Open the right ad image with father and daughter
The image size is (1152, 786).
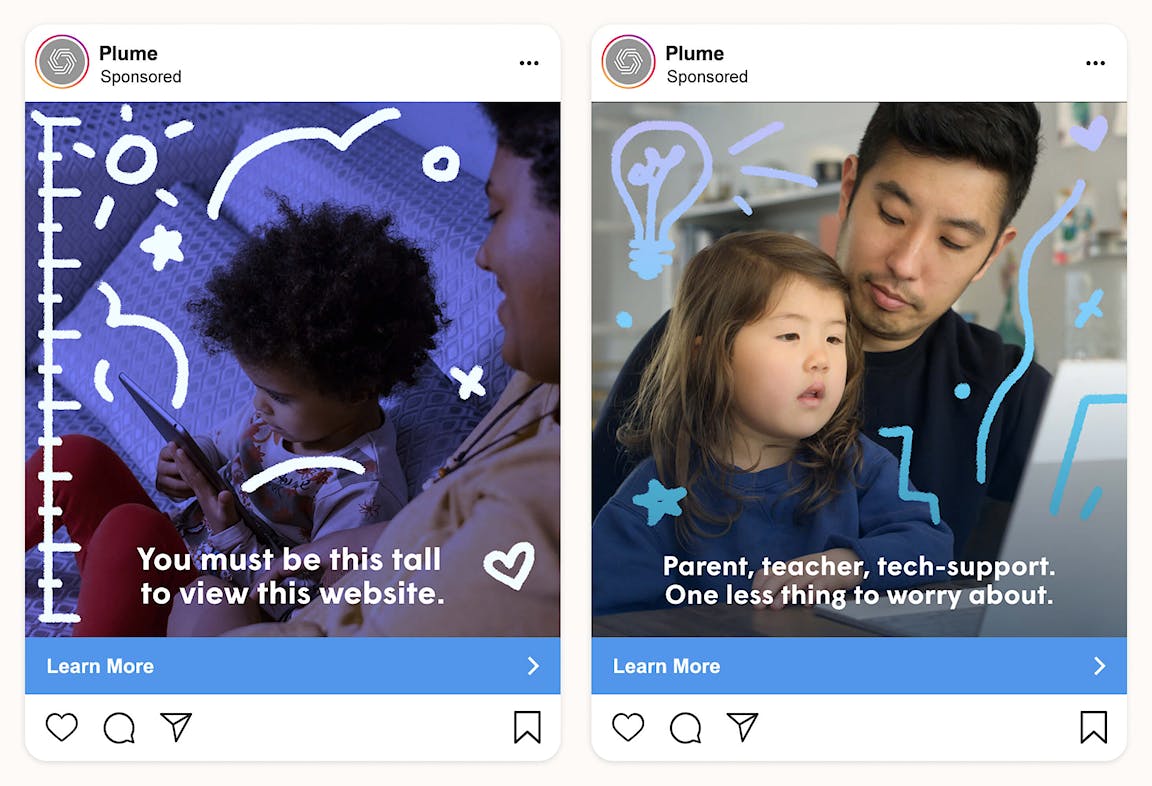[x=859, y=369]
